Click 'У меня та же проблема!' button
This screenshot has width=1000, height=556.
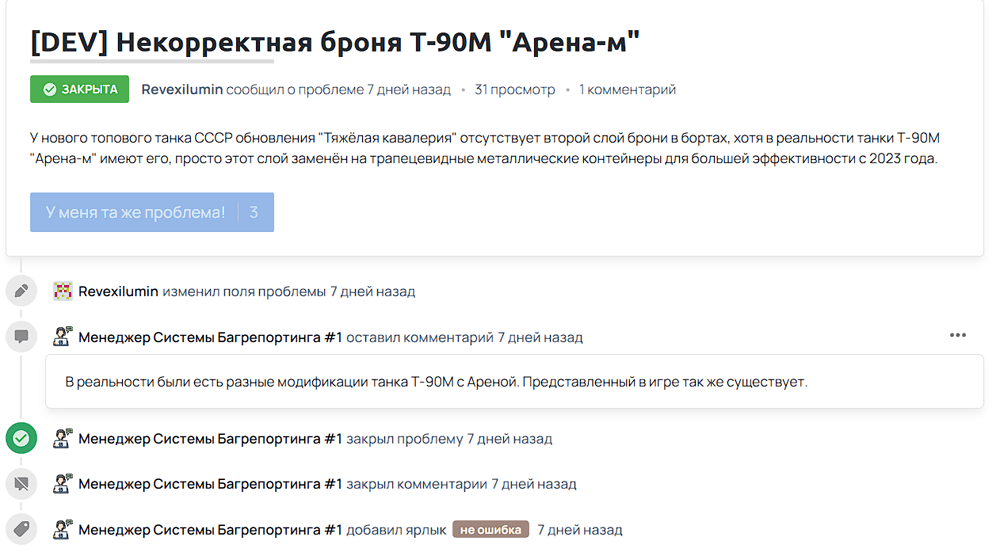pos(152,212)
